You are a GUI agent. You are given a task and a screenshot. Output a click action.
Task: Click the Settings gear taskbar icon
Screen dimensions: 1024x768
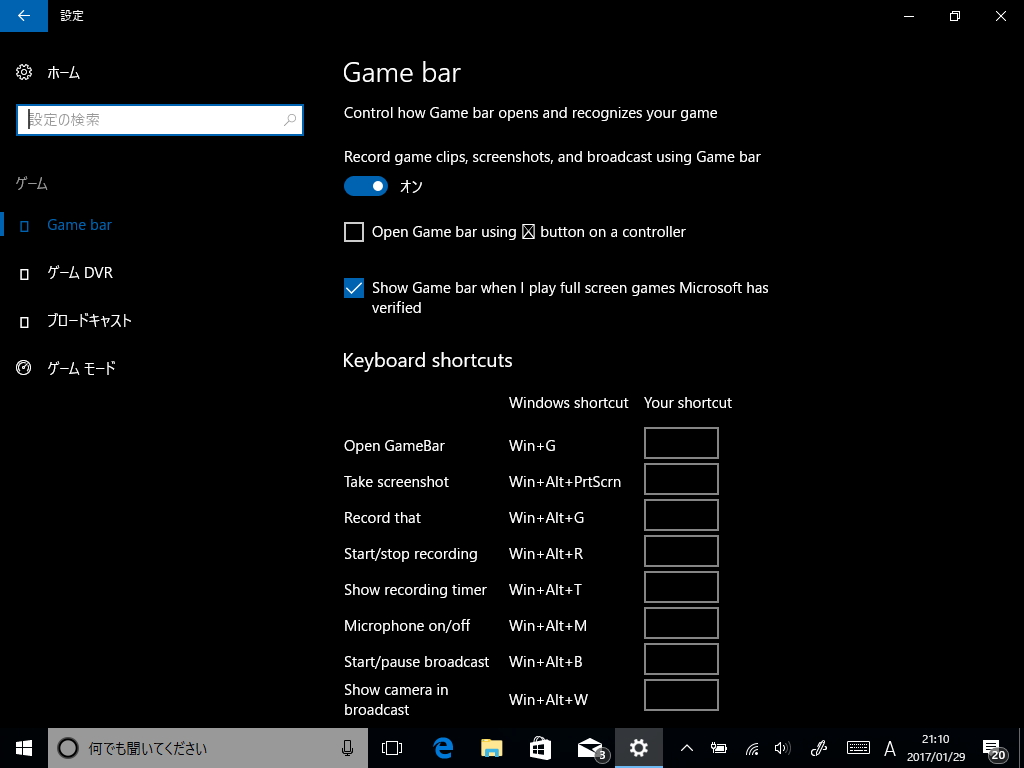coord(639,748)
